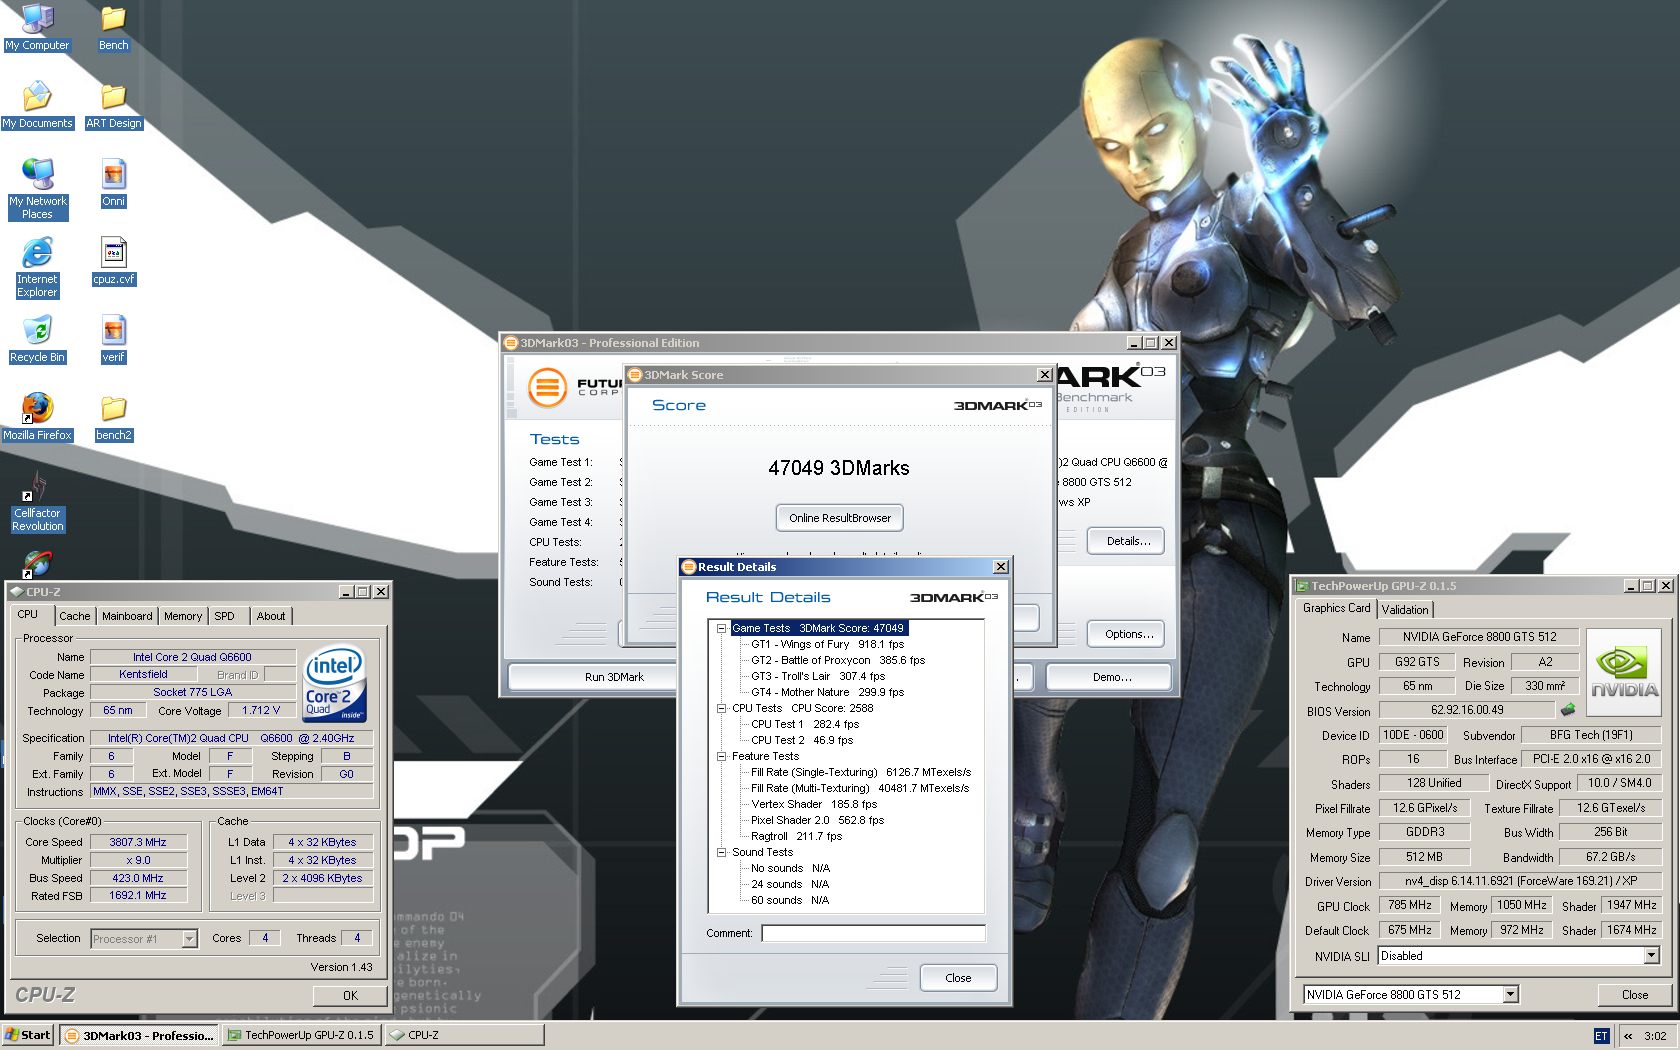Switch to CPU-Z taskbar button
The height and width of the screenshot is (1050, 1680).
pos(464,1035)
